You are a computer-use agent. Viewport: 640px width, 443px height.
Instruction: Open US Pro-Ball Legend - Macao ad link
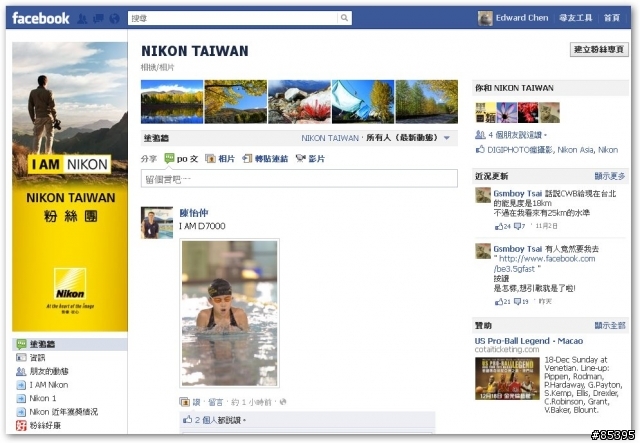click(529, 341)
